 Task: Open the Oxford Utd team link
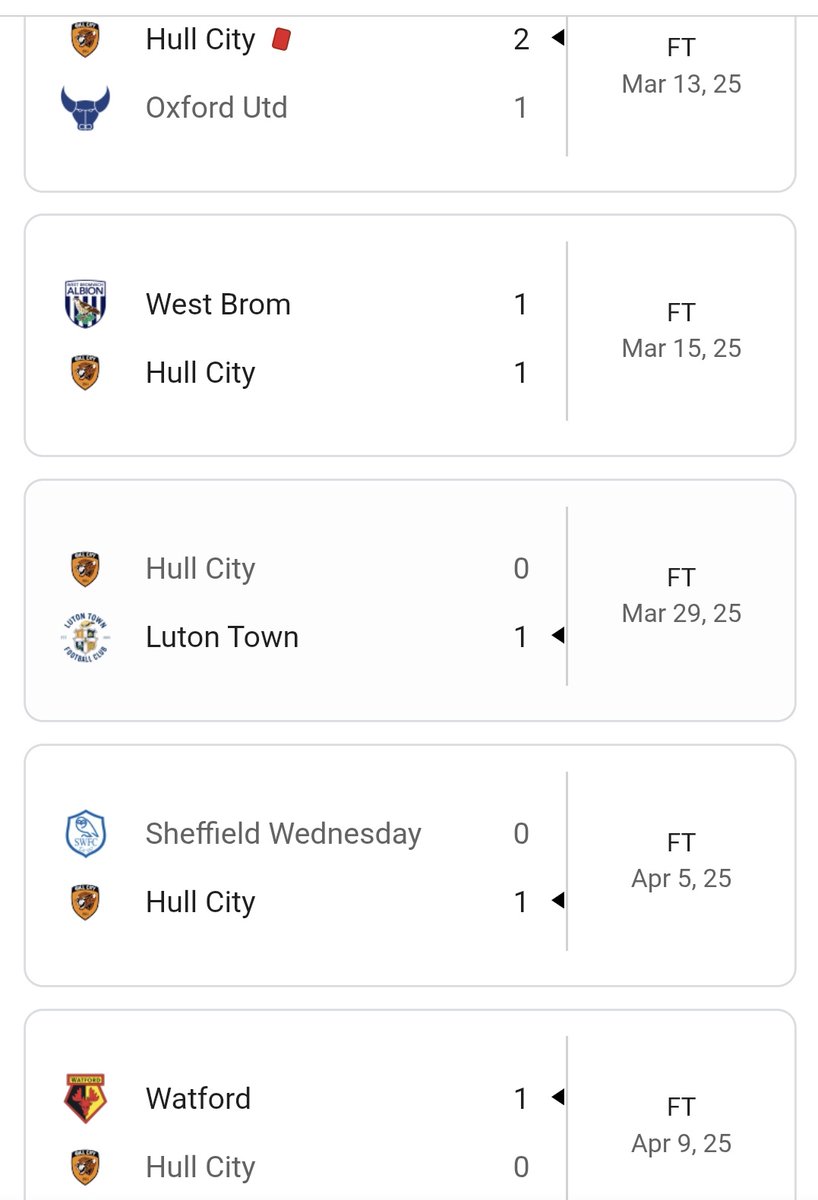[x=216, y=107]
